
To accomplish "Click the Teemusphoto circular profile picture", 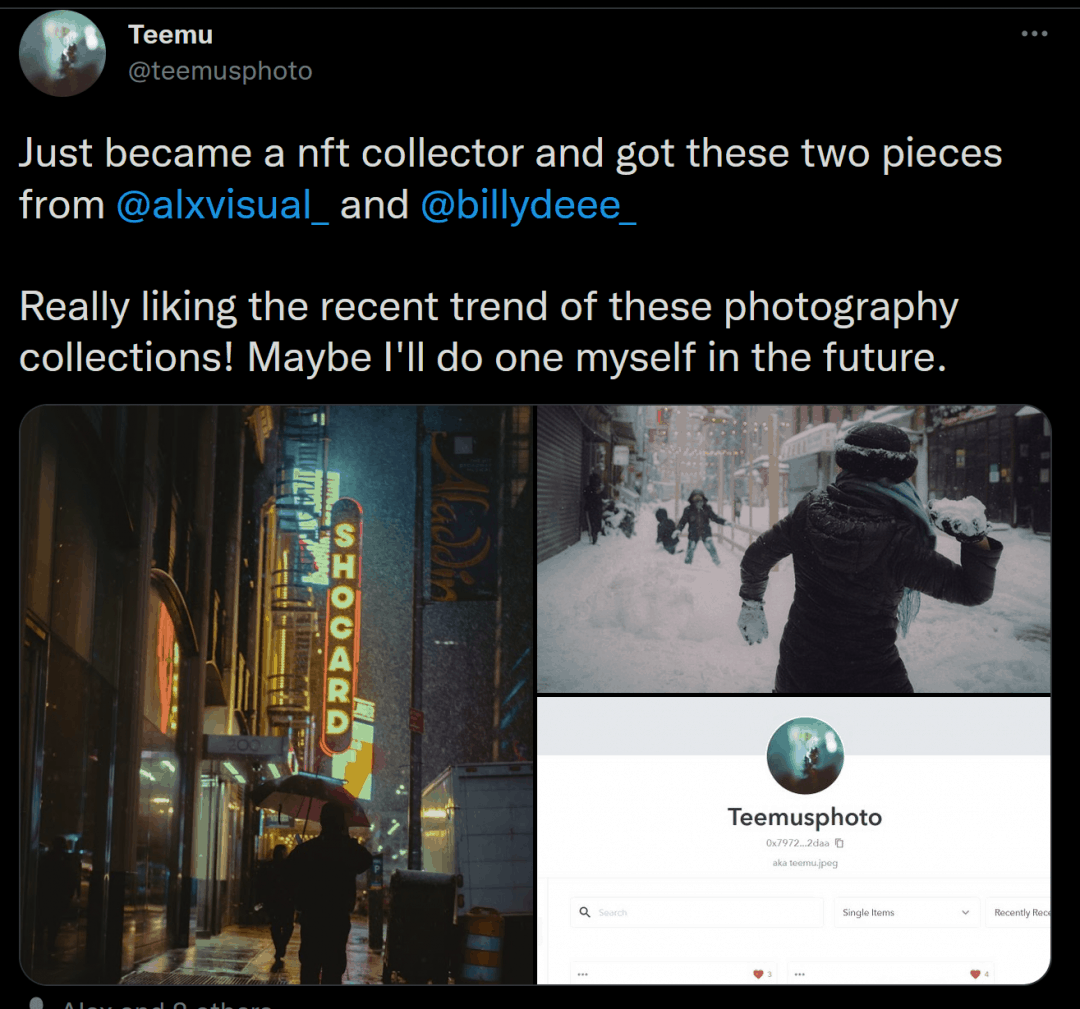I will coord(805,756).
